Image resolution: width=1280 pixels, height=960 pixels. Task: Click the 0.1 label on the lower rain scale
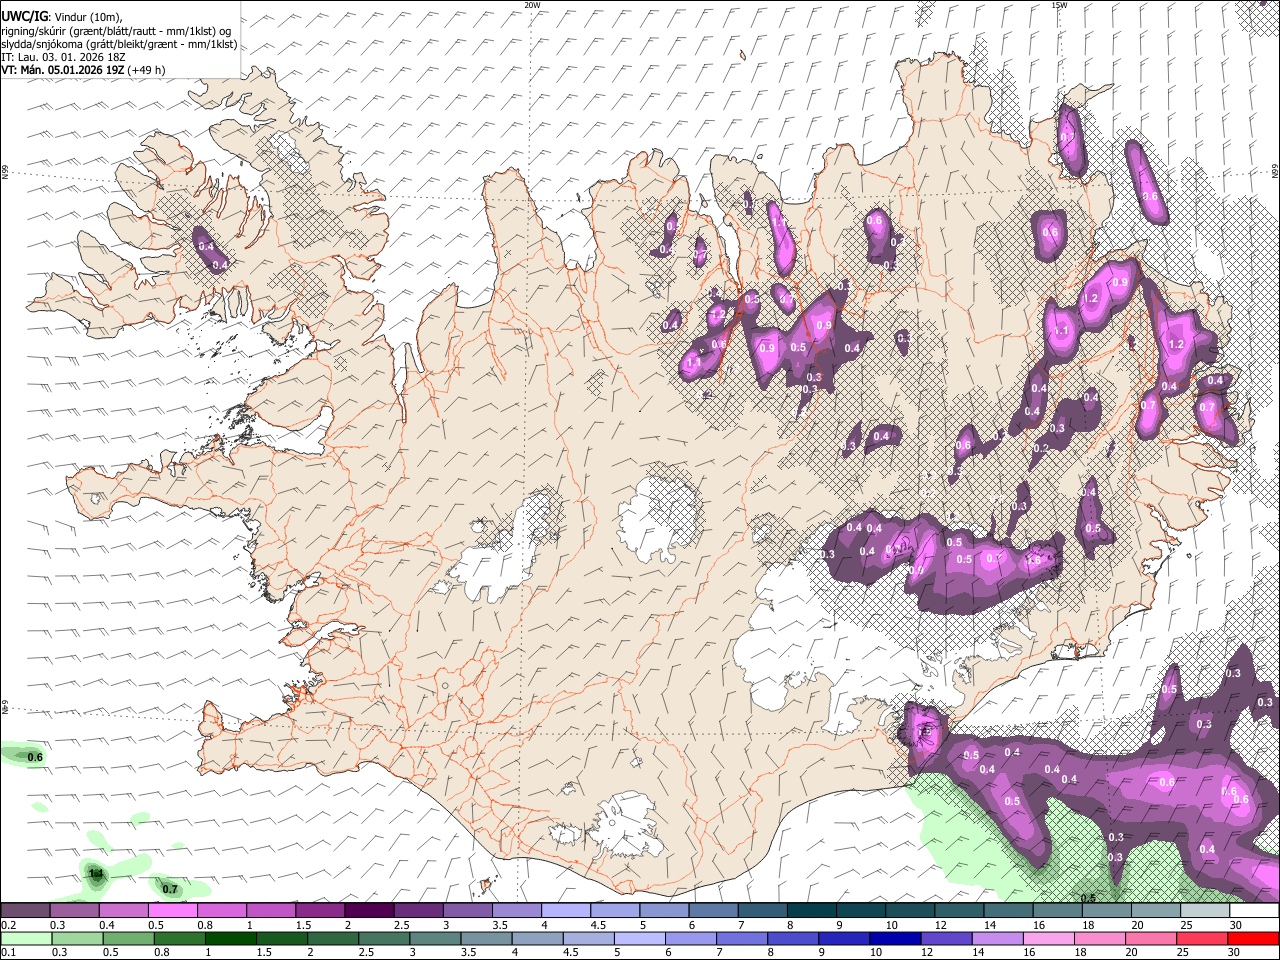coord(8,952)
